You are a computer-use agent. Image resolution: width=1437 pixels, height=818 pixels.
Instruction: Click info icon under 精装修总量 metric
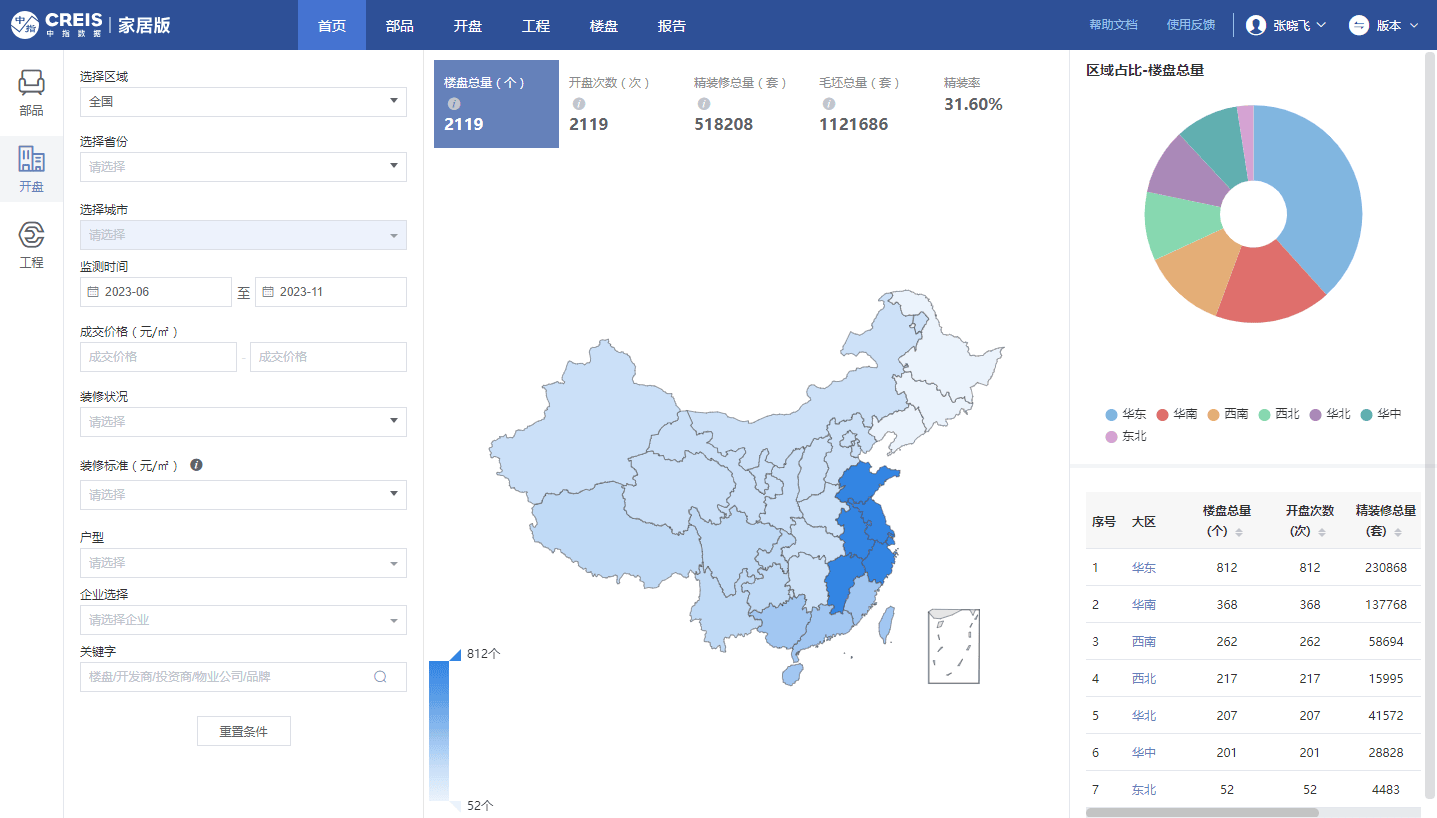coord(704,104)
